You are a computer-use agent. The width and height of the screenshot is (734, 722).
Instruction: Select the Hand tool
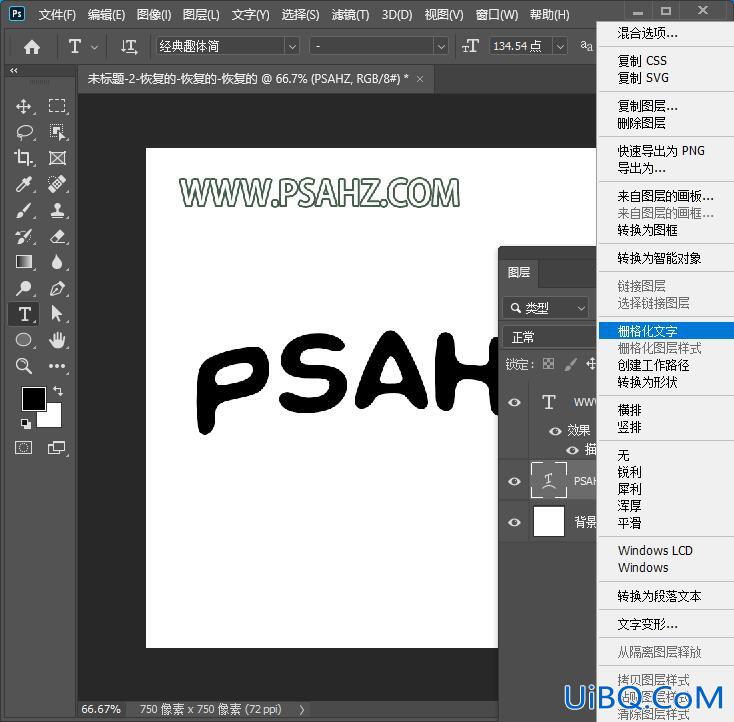[57, 340]
